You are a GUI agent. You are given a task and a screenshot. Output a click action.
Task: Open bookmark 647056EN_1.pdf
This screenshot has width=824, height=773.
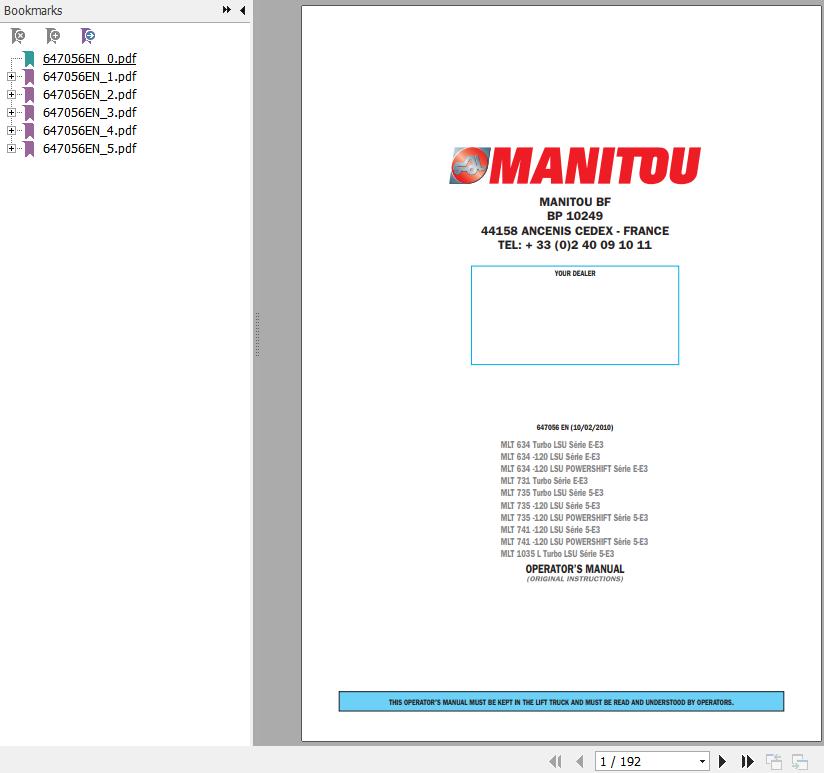coord(89,77)
